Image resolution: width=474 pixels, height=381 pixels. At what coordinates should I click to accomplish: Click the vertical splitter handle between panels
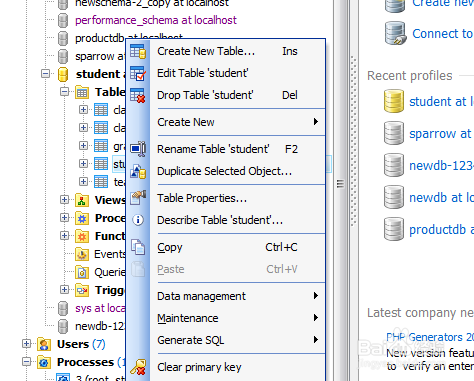click(340, 184)
